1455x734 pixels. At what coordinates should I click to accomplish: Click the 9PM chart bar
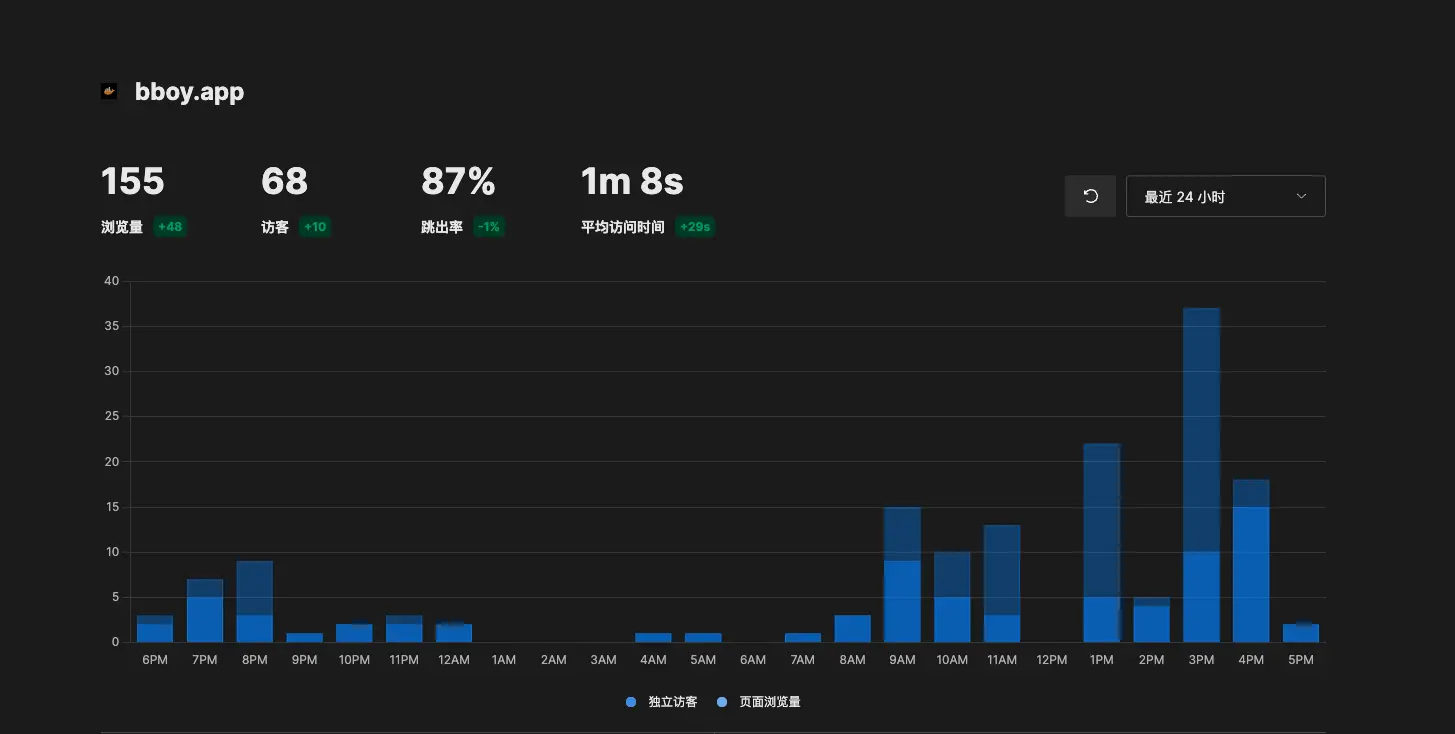coord(304,637)
